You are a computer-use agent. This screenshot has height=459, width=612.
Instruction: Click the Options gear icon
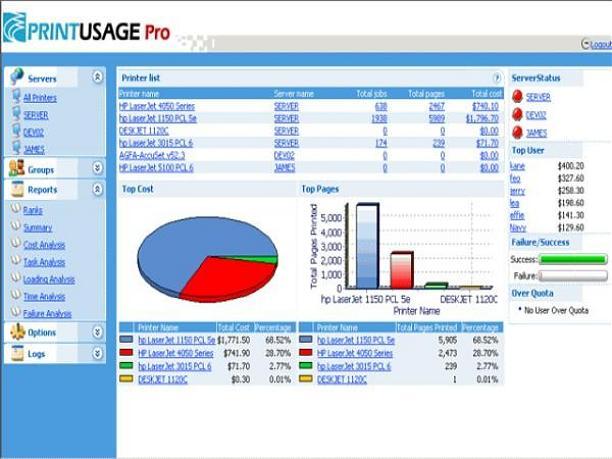(17, 331)
